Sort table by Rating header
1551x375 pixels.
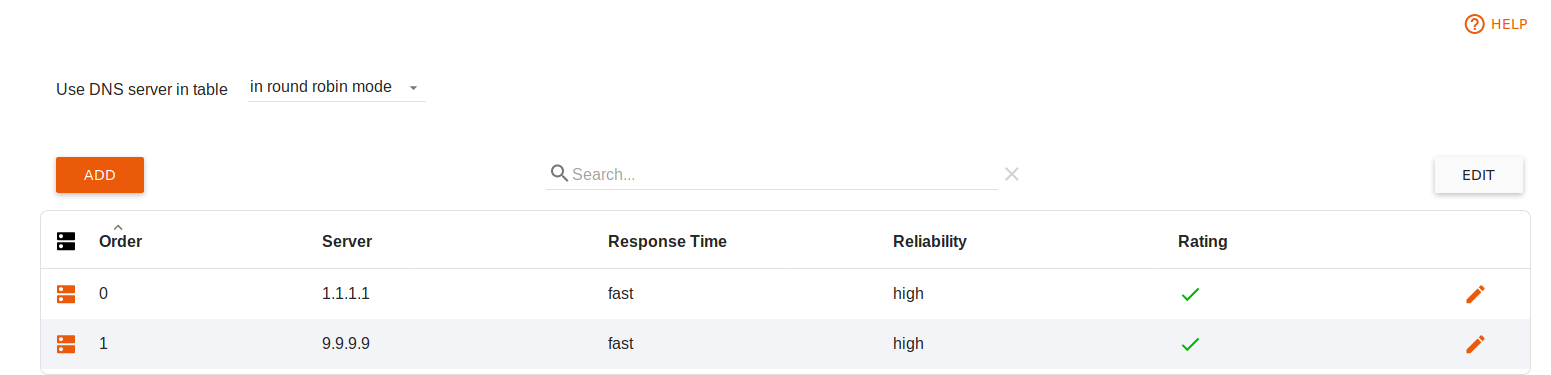pyautogui.click(x=1202, y=241)
